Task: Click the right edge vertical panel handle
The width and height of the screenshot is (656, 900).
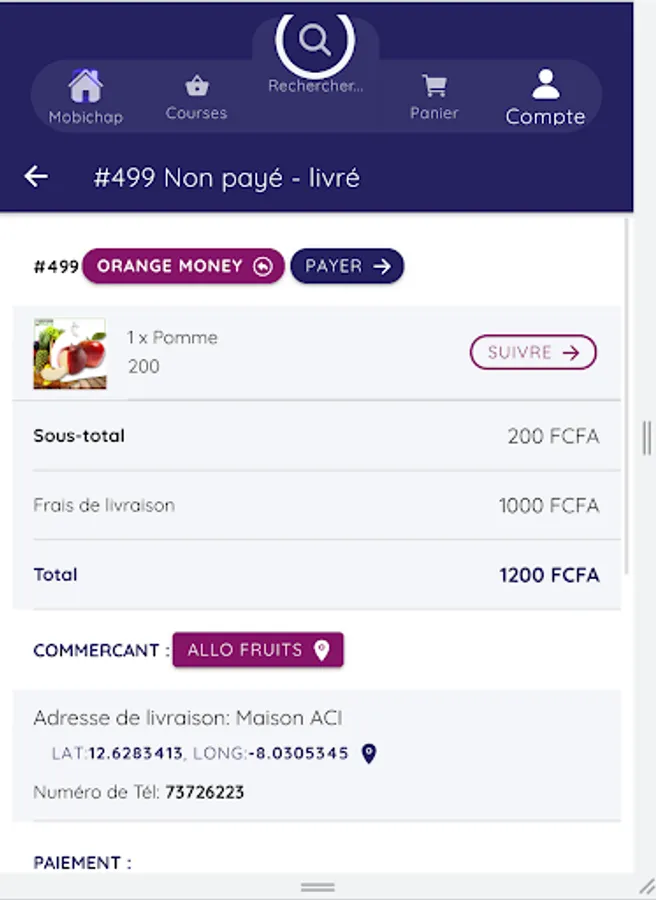Action: [647, 438]
